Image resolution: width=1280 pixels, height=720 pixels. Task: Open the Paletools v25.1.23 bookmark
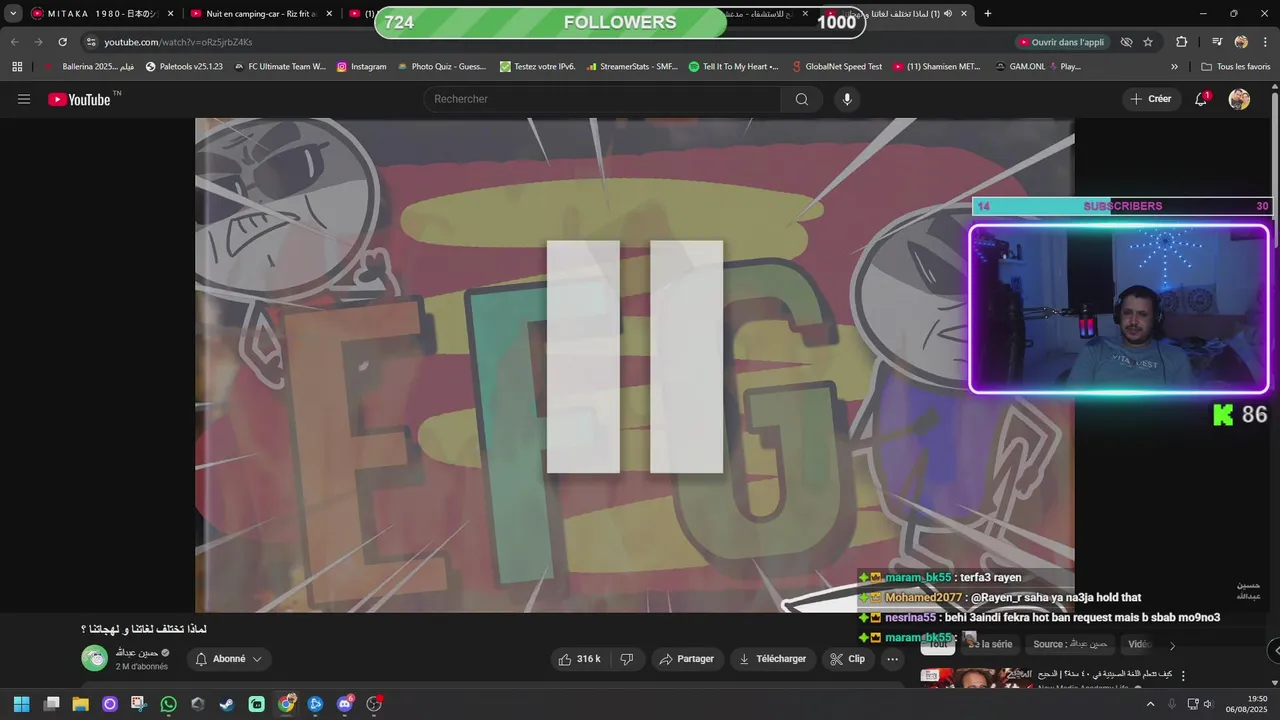pos(184,67)
